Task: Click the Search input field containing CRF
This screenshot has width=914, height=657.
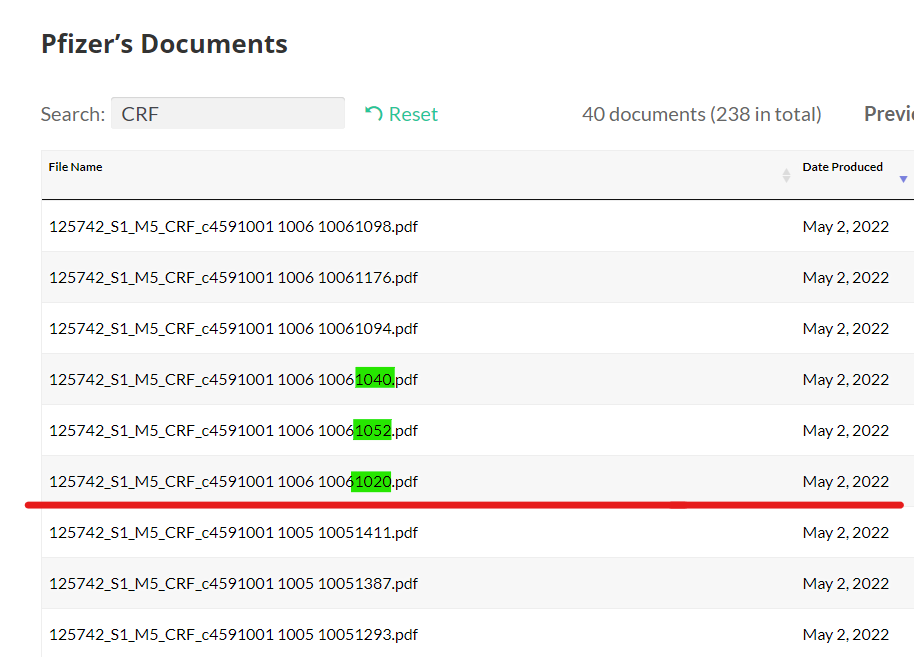Action: coord(228,114)
